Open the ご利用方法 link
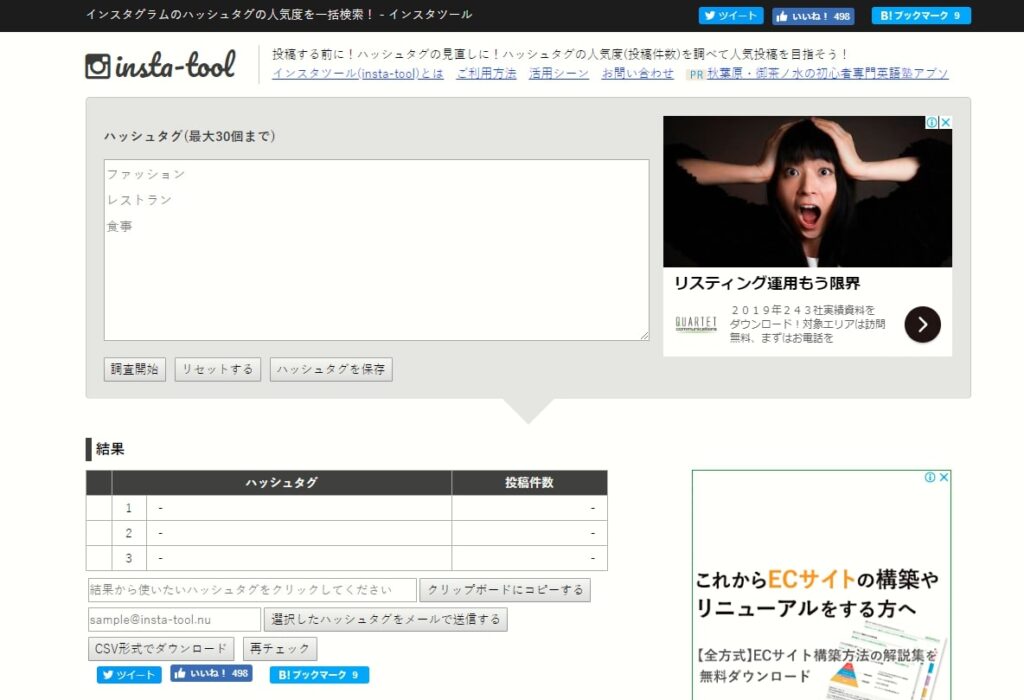The height and width of the screenshot is (700, 1024). (x=487, y=74)
